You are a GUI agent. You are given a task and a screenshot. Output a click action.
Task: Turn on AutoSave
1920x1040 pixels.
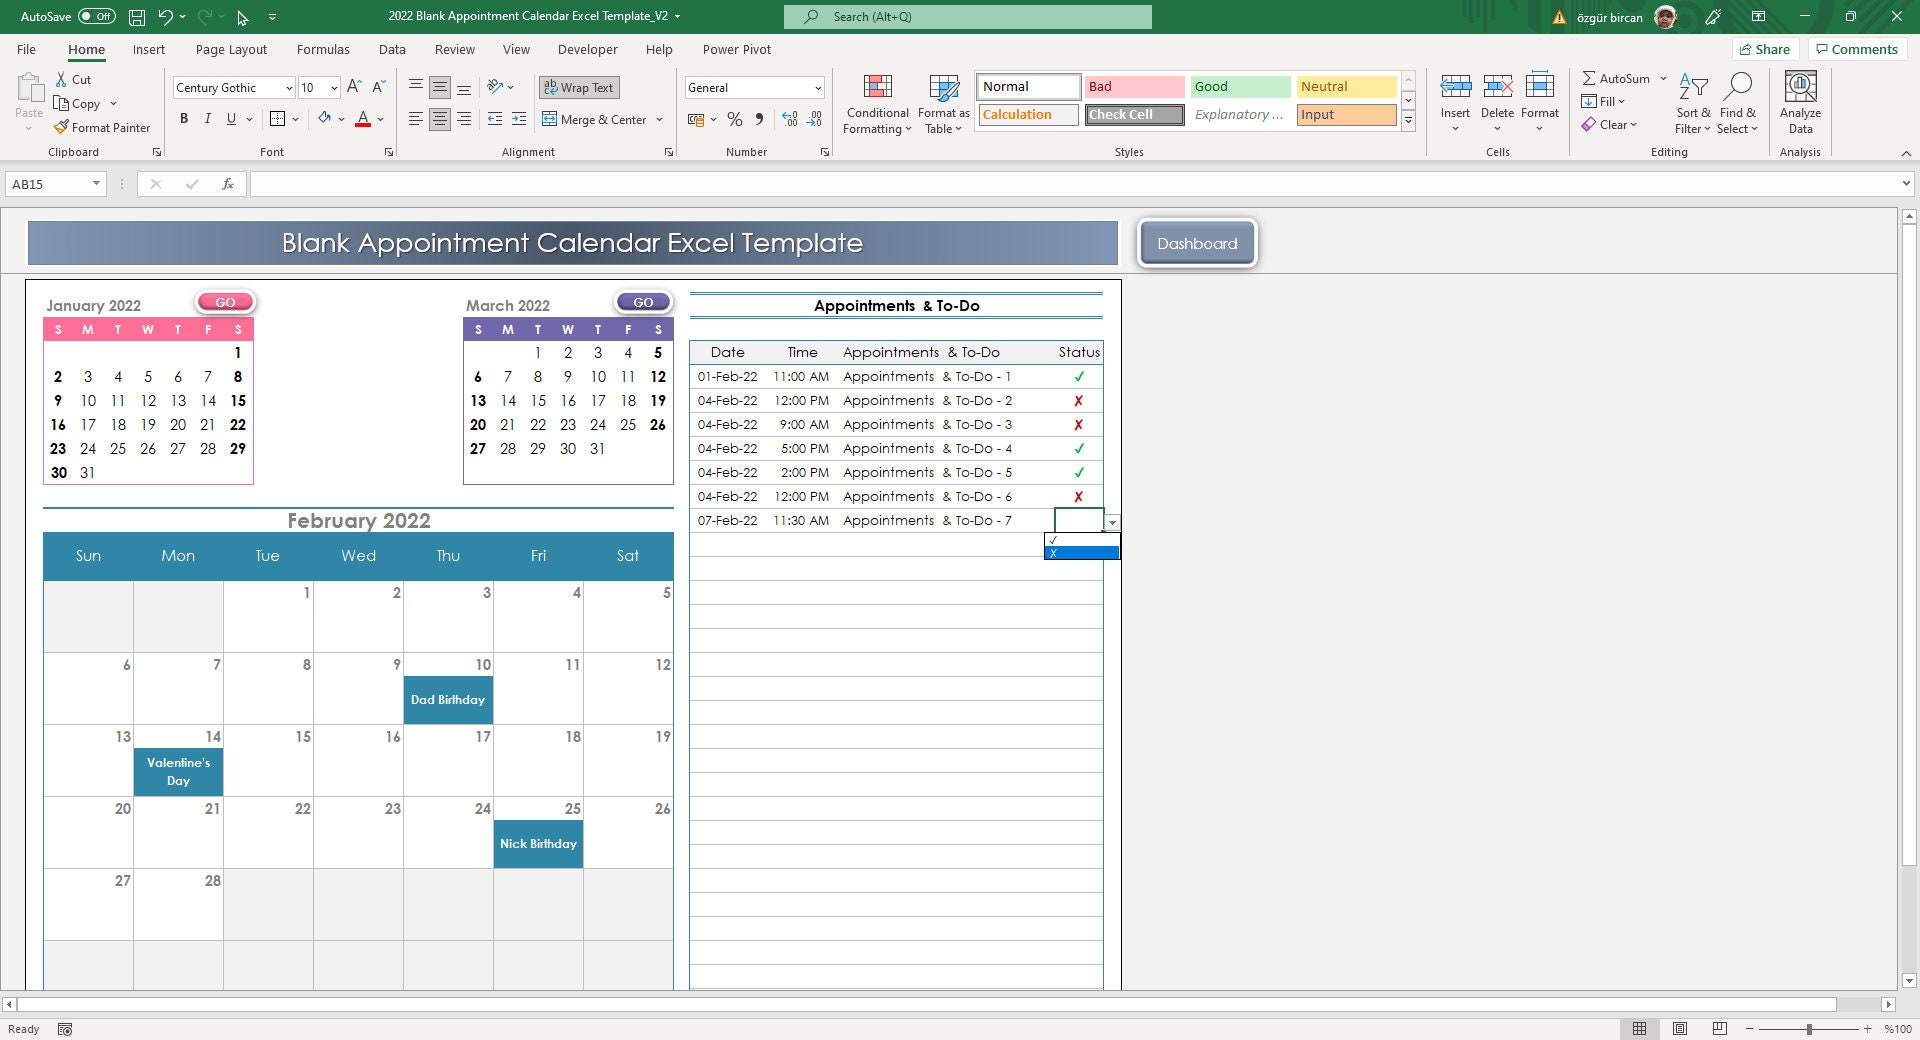[x=95, y=16]
